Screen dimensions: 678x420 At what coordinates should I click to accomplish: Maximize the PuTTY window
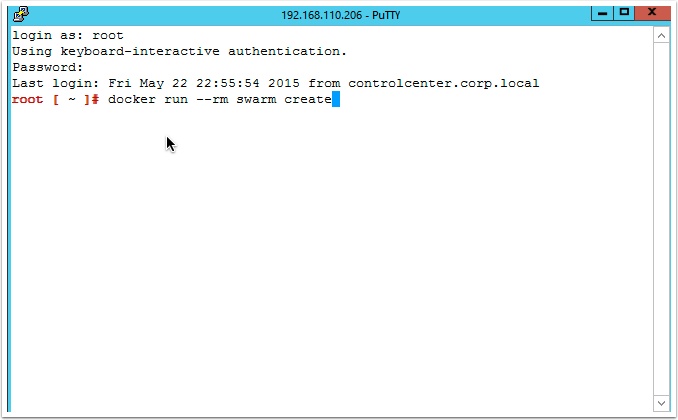[x=624, y=13]
